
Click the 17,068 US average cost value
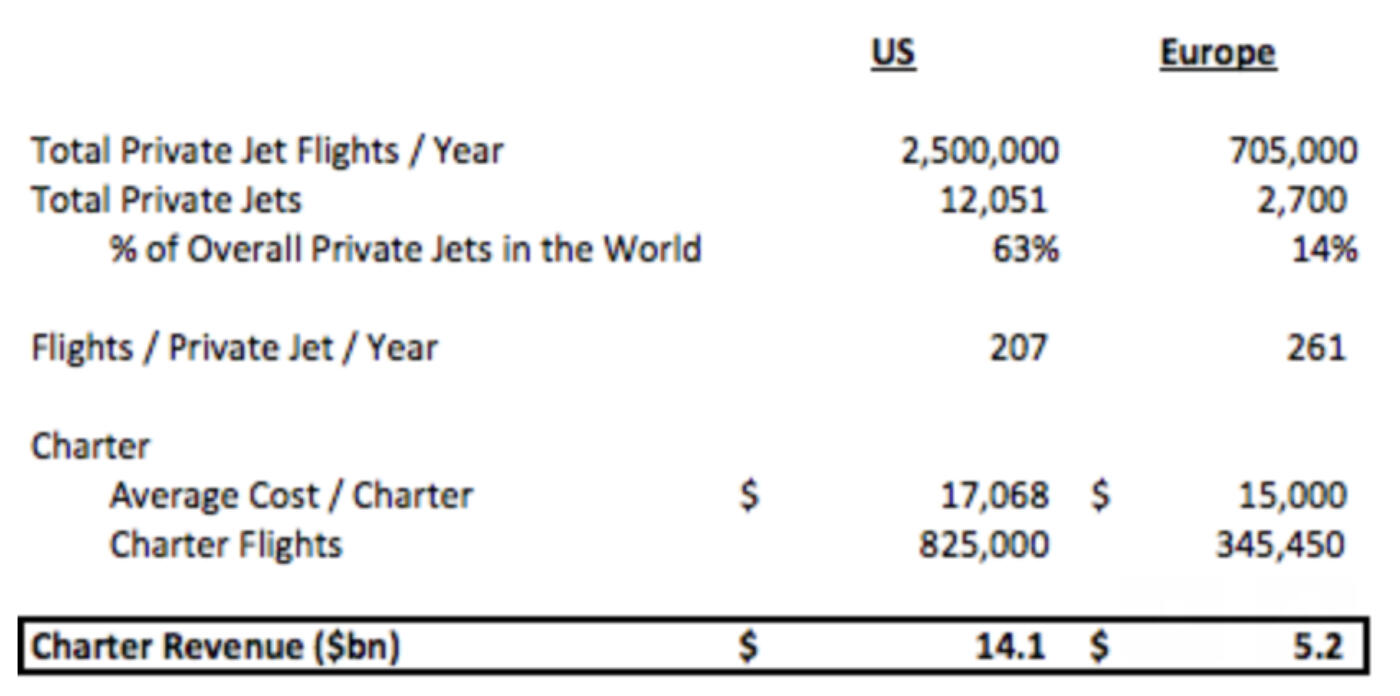point(994,495)
